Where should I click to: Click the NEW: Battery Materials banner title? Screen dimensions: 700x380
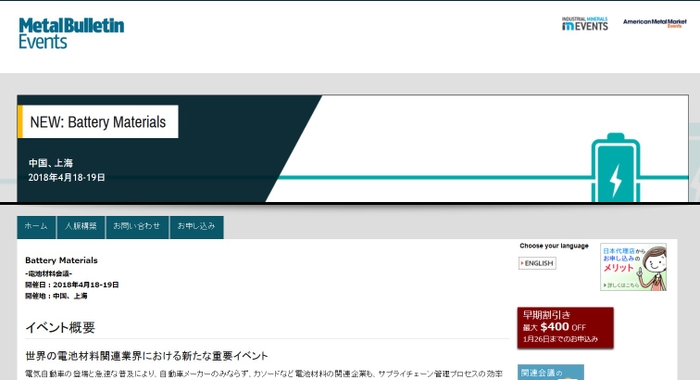tap(98, 122)
